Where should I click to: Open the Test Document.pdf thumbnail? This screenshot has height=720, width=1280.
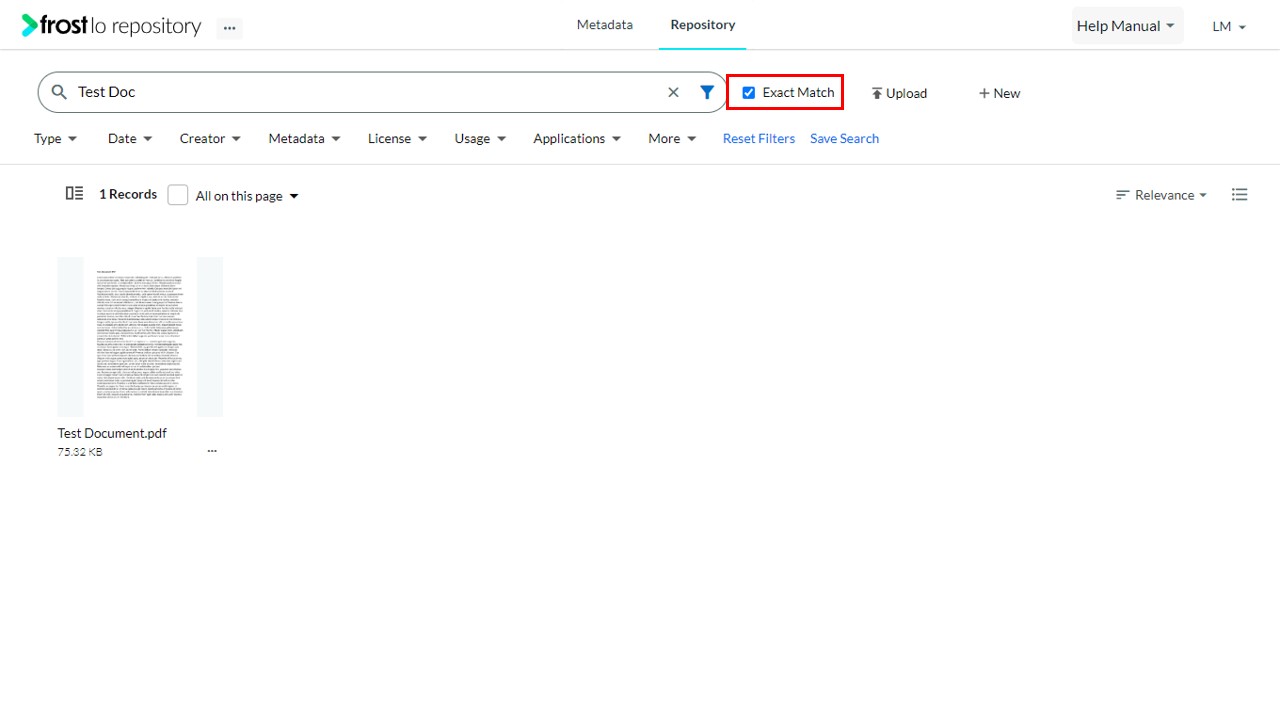click(140, 336)
